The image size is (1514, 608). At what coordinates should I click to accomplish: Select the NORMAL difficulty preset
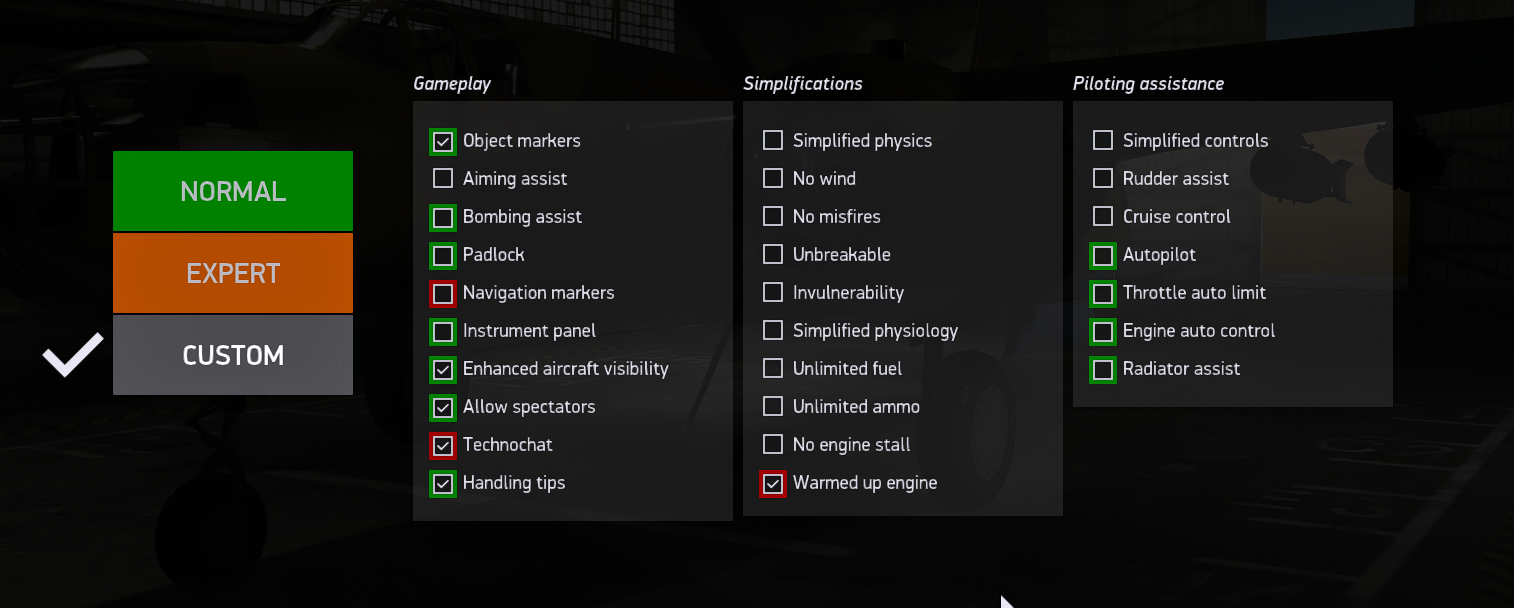coord(233,191)
